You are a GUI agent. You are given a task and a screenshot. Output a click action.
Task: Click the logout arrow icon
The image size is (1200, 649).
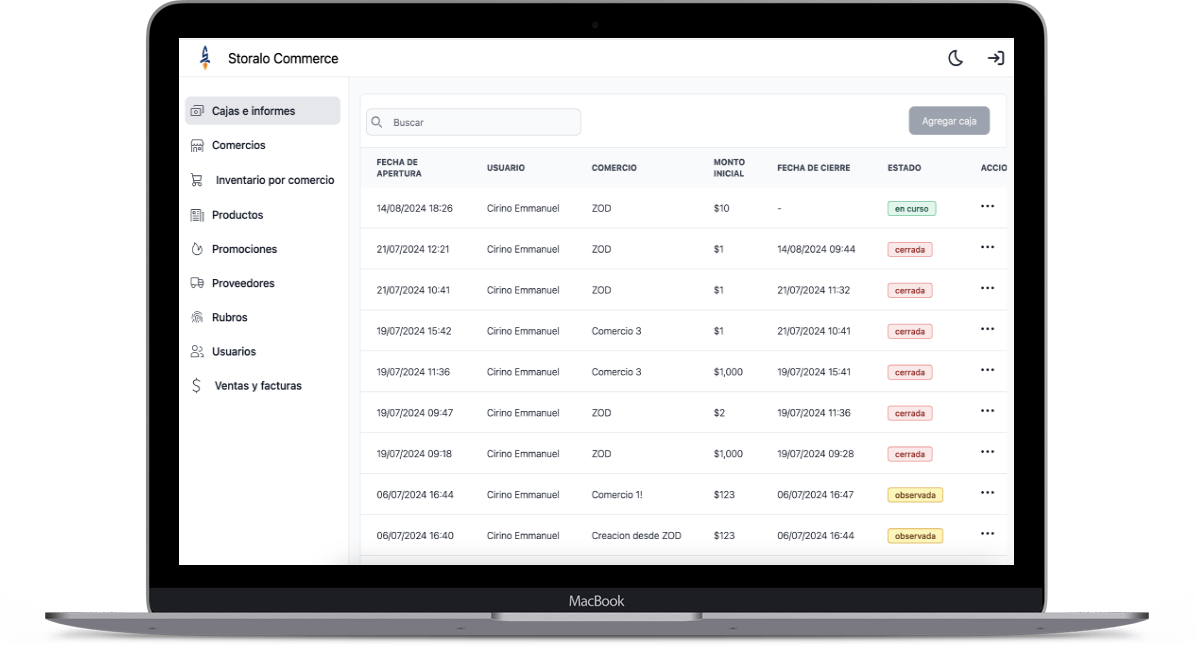pos(995,58)
